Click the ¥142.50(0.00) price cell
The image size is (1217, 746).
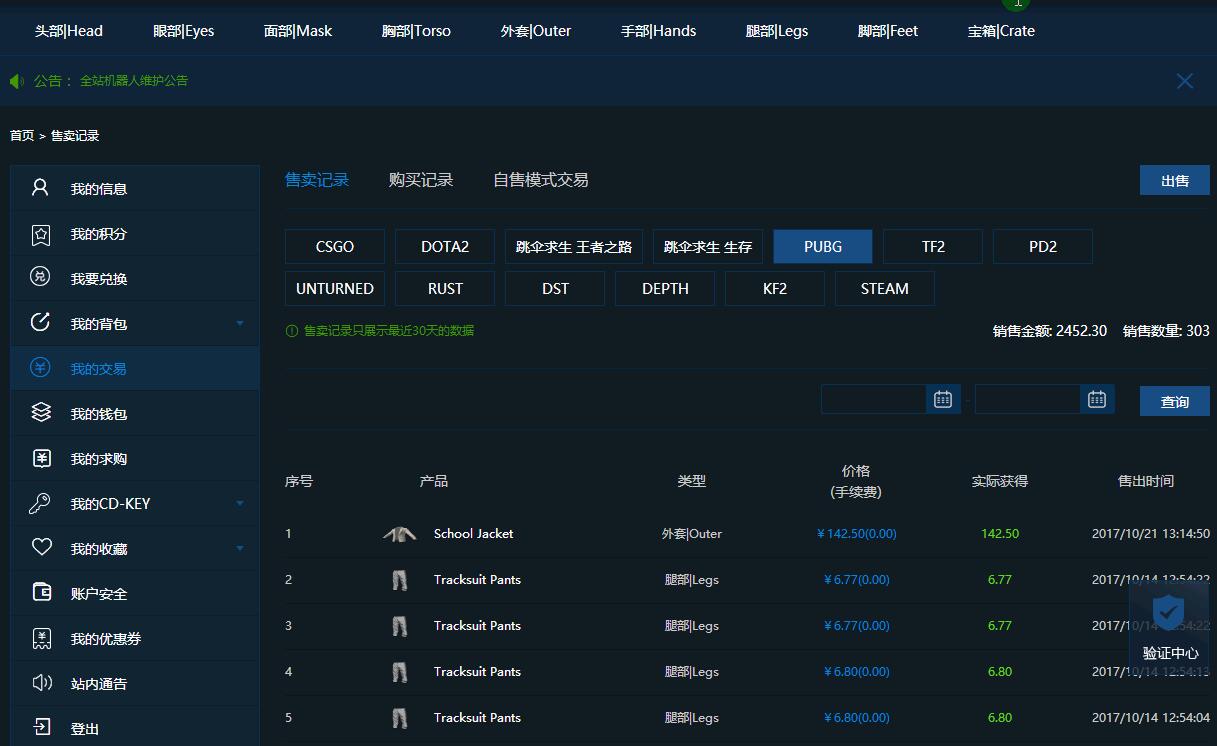click(x=857, y=534)
